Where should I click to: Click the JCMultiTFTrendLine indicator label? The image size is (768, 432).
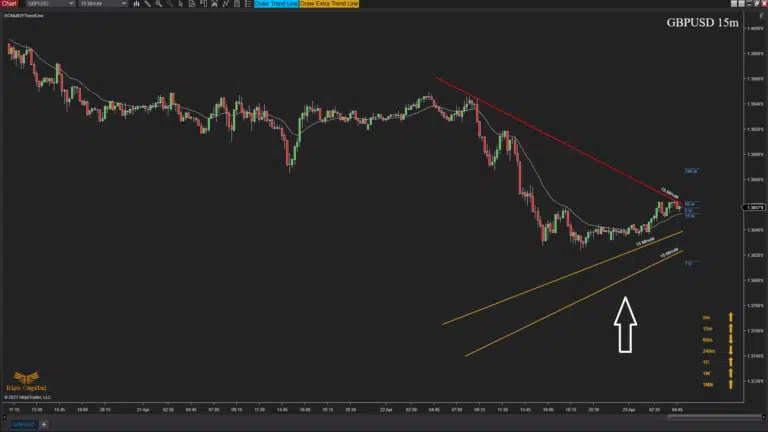point(24,16)
